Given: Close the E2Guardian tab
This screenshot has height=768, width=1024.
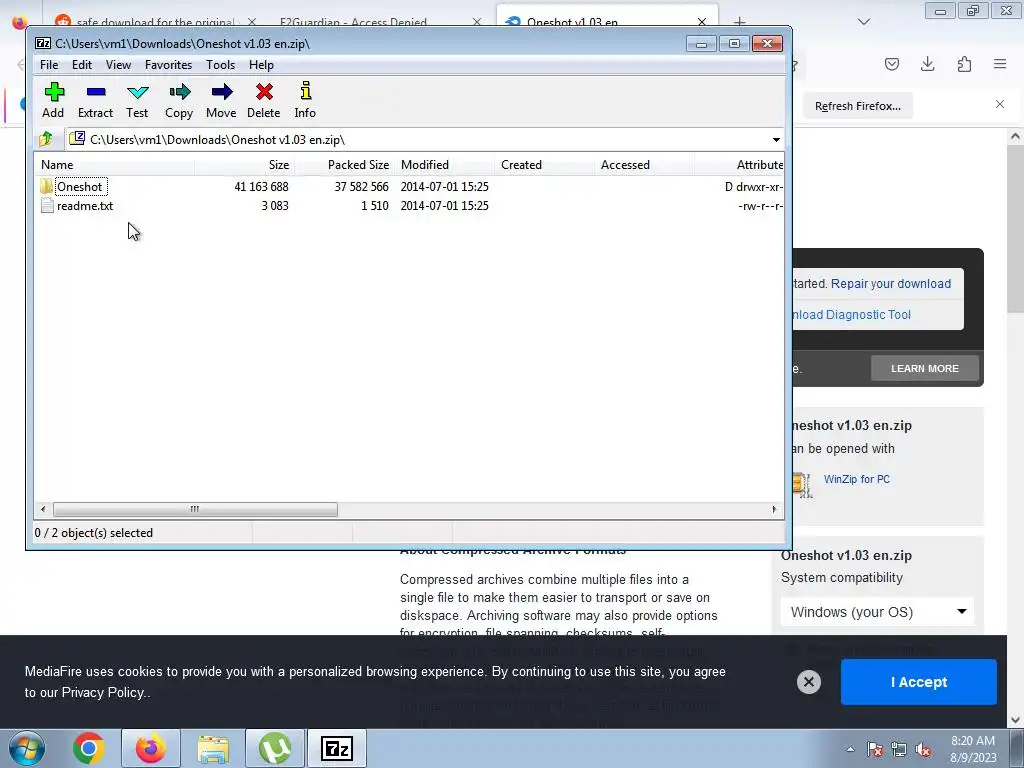Looking at the screenshot, I should (477, 22).
